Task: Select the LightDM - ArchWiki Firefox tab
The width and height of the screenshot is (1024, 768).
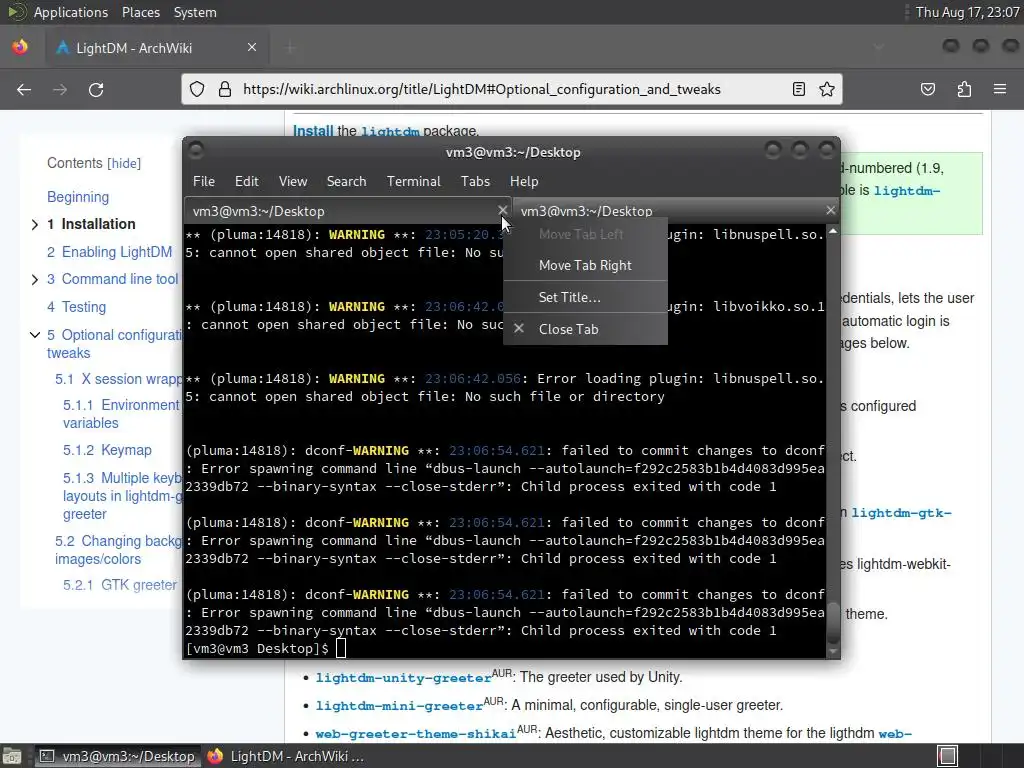Action: (157, 48)
